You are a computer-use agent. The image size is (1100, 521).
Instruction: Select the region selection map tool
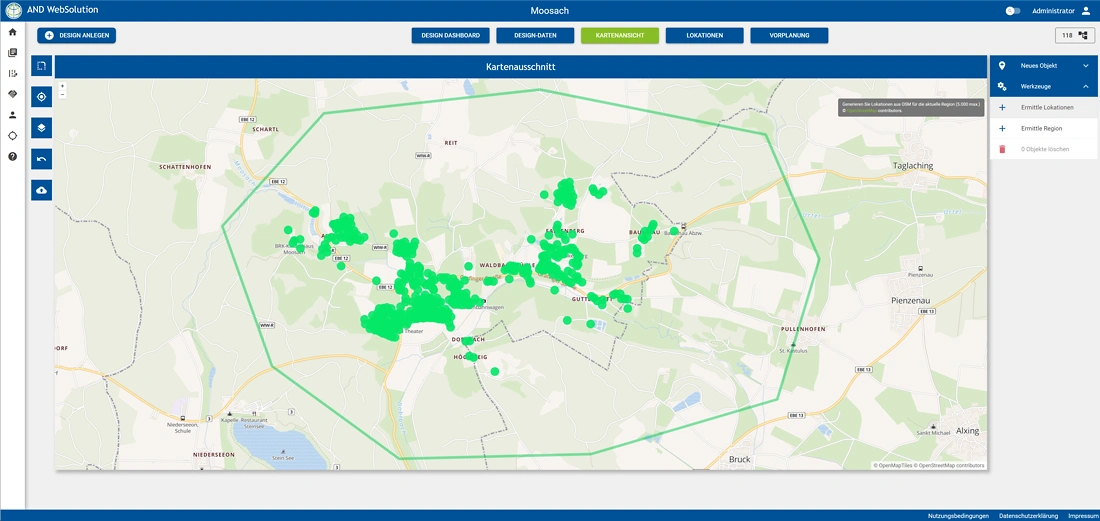coord(41,66)
